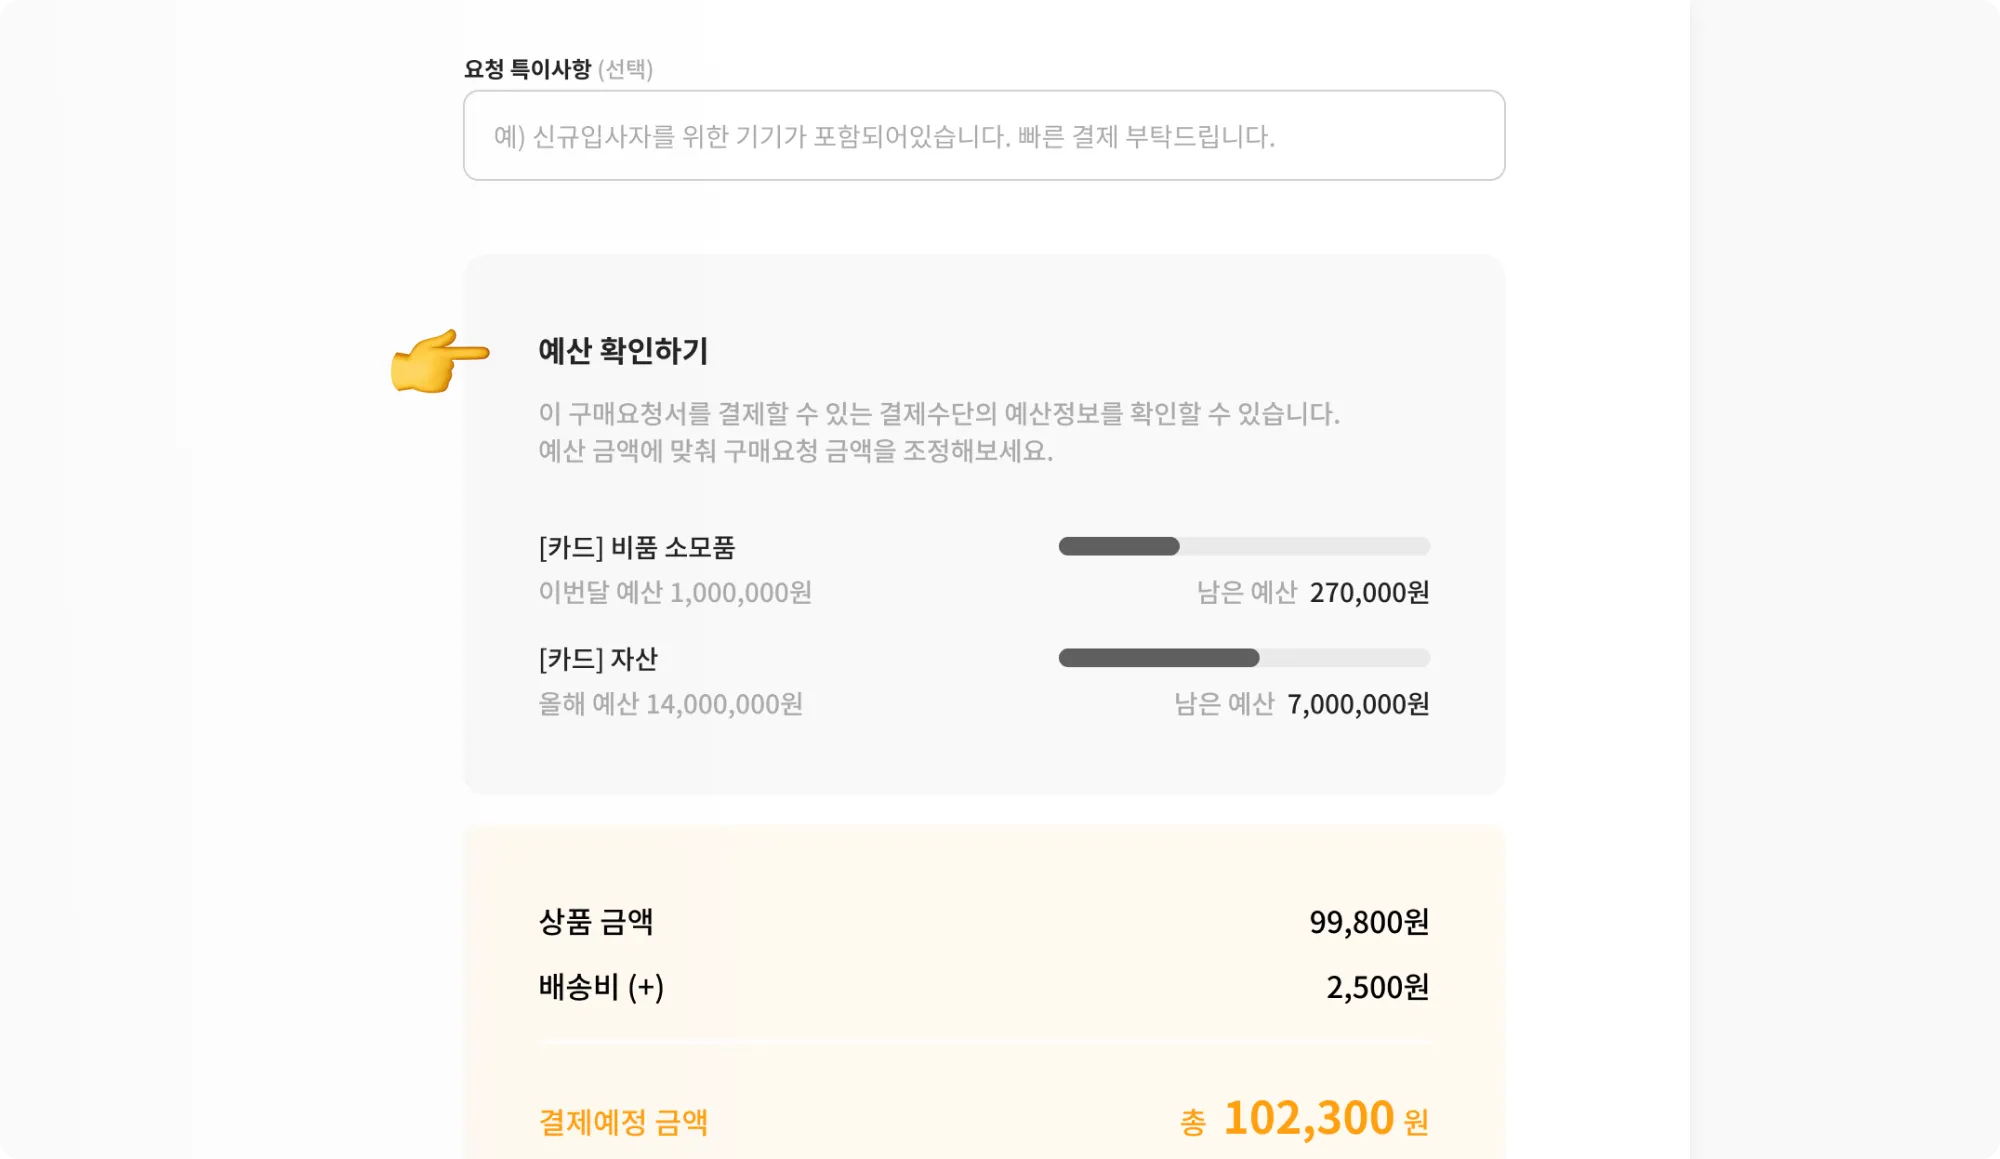This screenshot has width=2000, height=1159.
Task: Click the 올해 예산 14,000,000원 text
Action: [670, 705]
